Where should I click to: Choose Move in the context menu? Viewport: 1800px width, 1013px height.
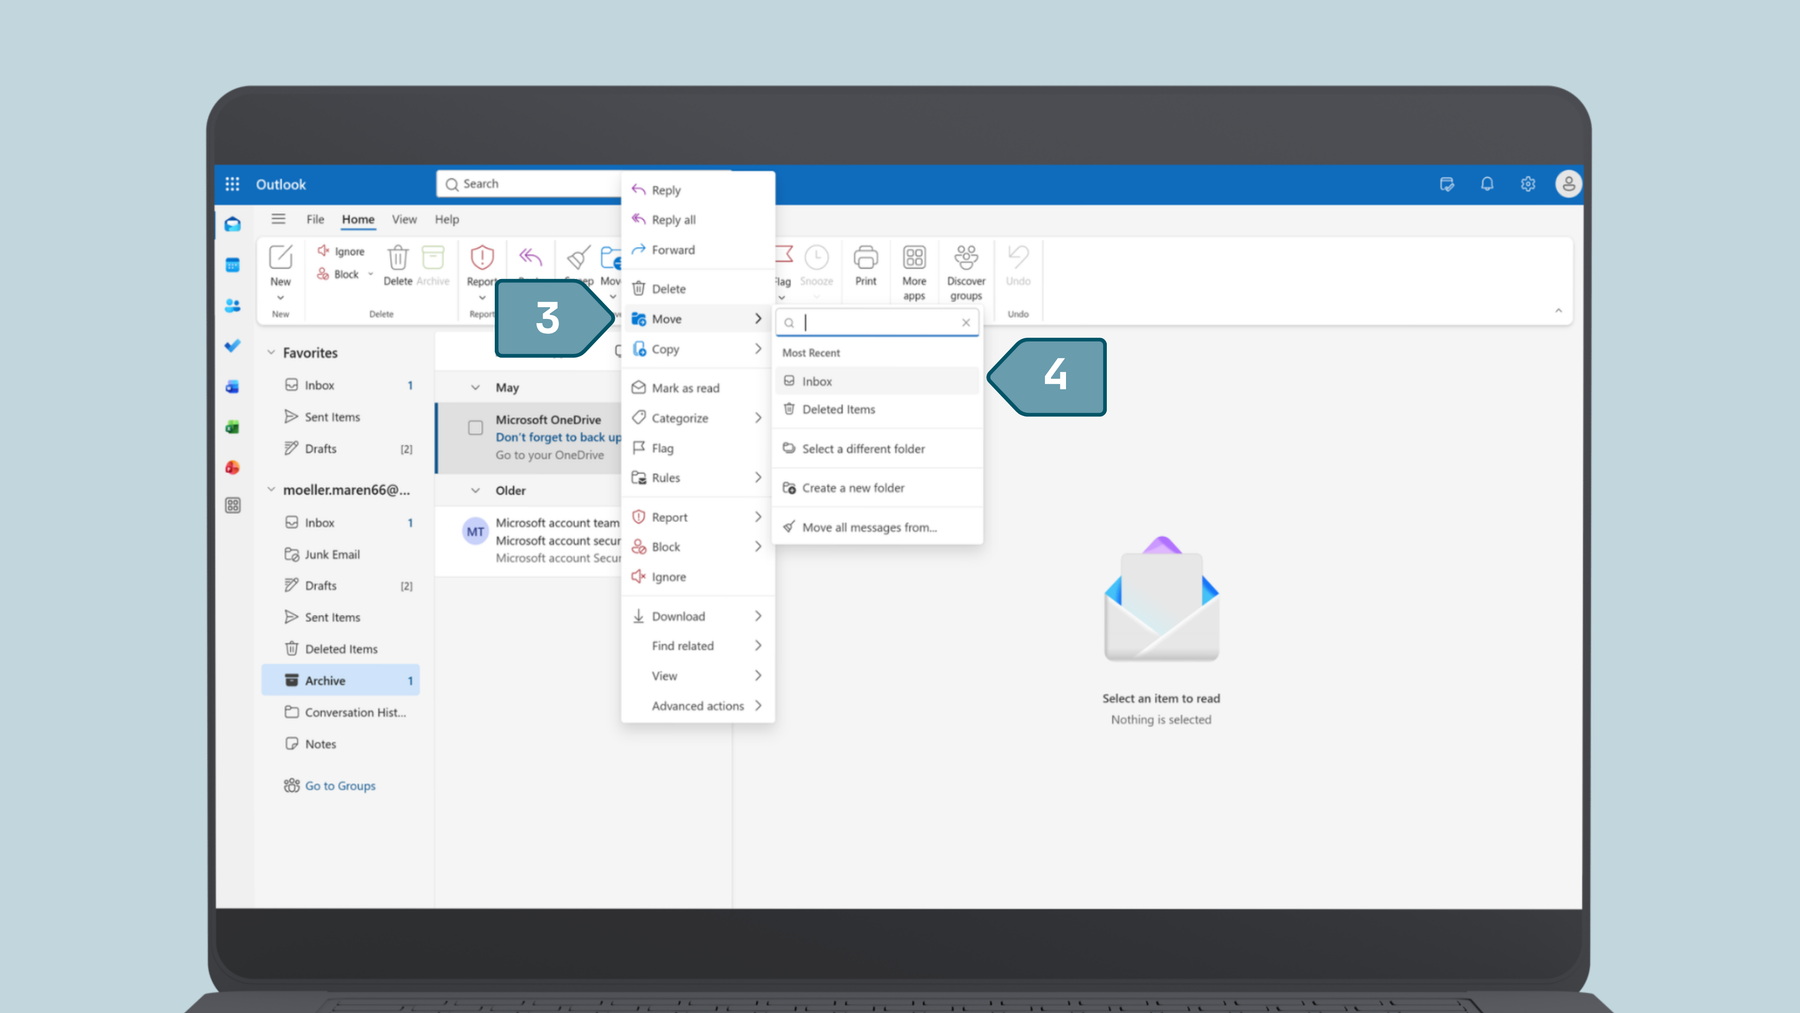click(x=698, y=319)
